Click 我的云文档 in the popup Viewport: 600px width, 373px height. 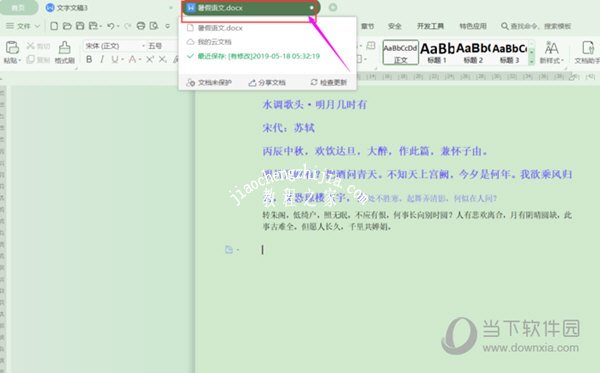coord(215,42)
